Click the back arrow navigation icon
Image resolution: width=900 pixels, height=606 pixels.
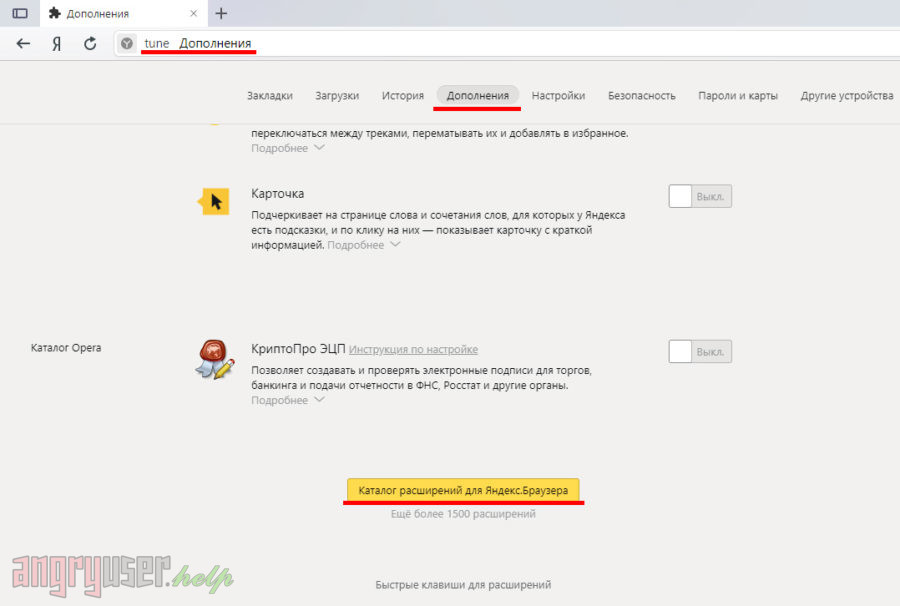pyautogui.click(x=24, y=43)
